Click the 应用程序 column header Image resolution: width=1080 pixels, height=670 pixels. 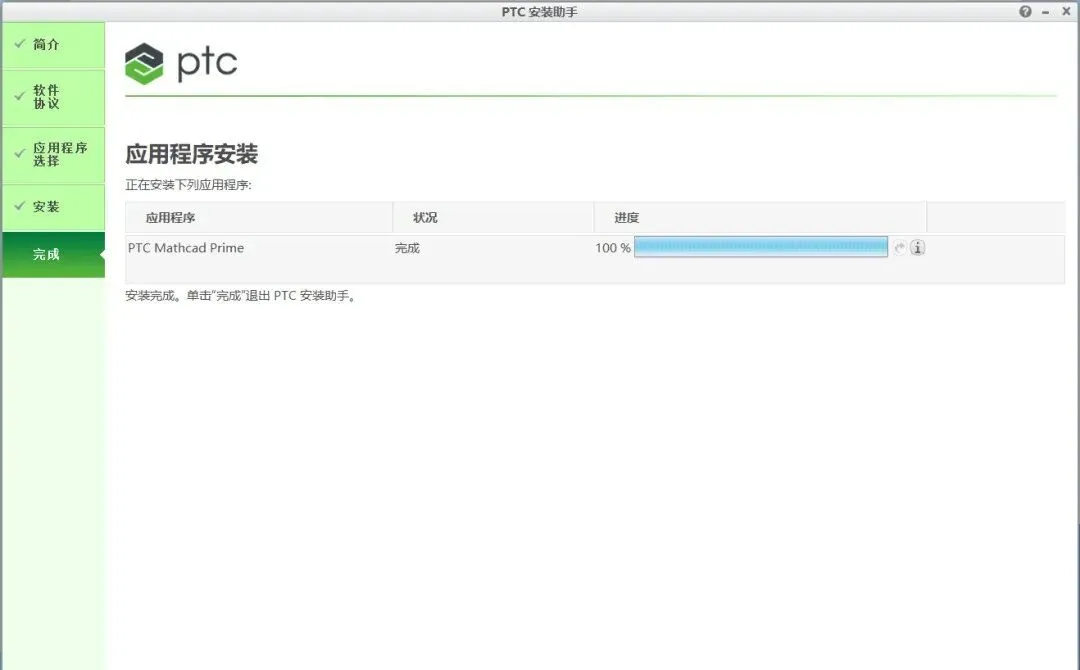coord(259,218)
